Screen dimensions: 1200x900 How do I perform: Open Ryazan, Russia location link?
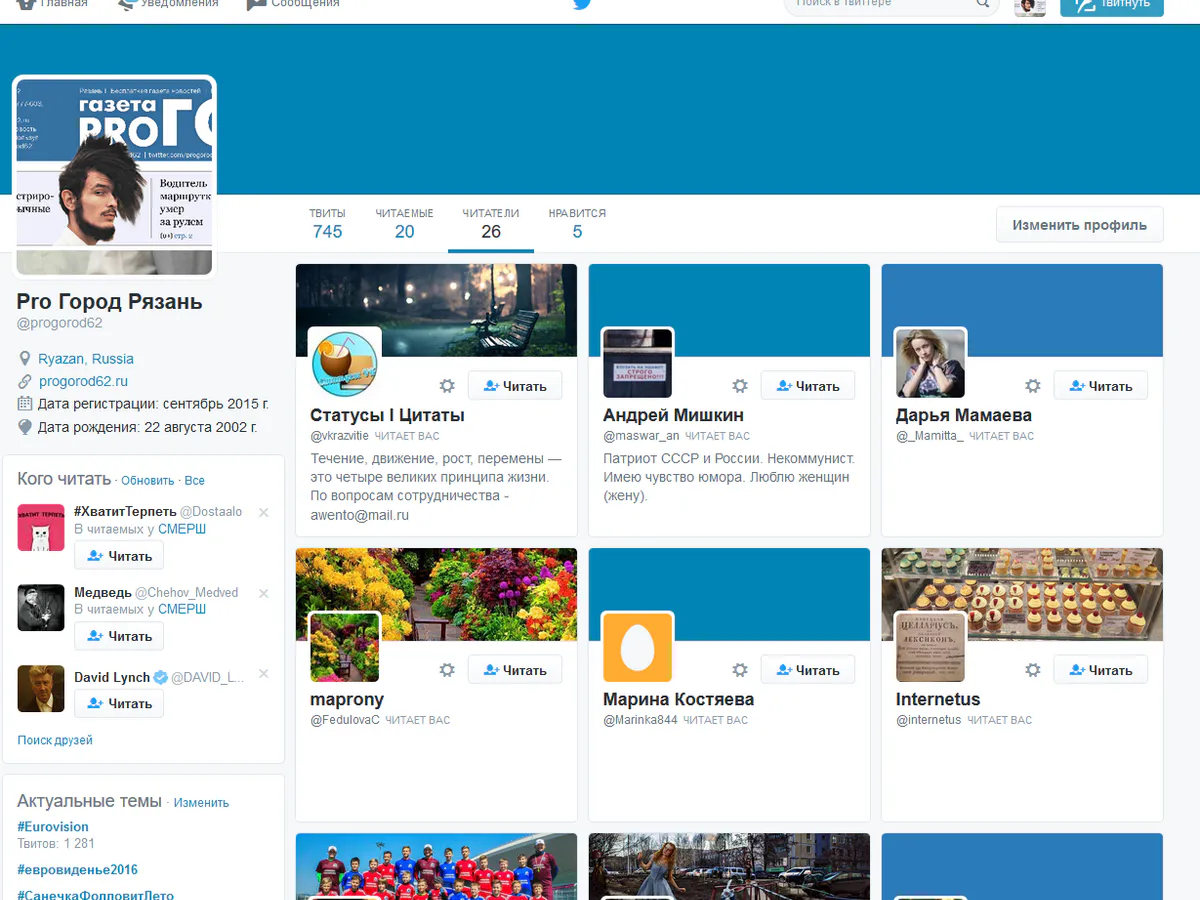pos(86,359)
